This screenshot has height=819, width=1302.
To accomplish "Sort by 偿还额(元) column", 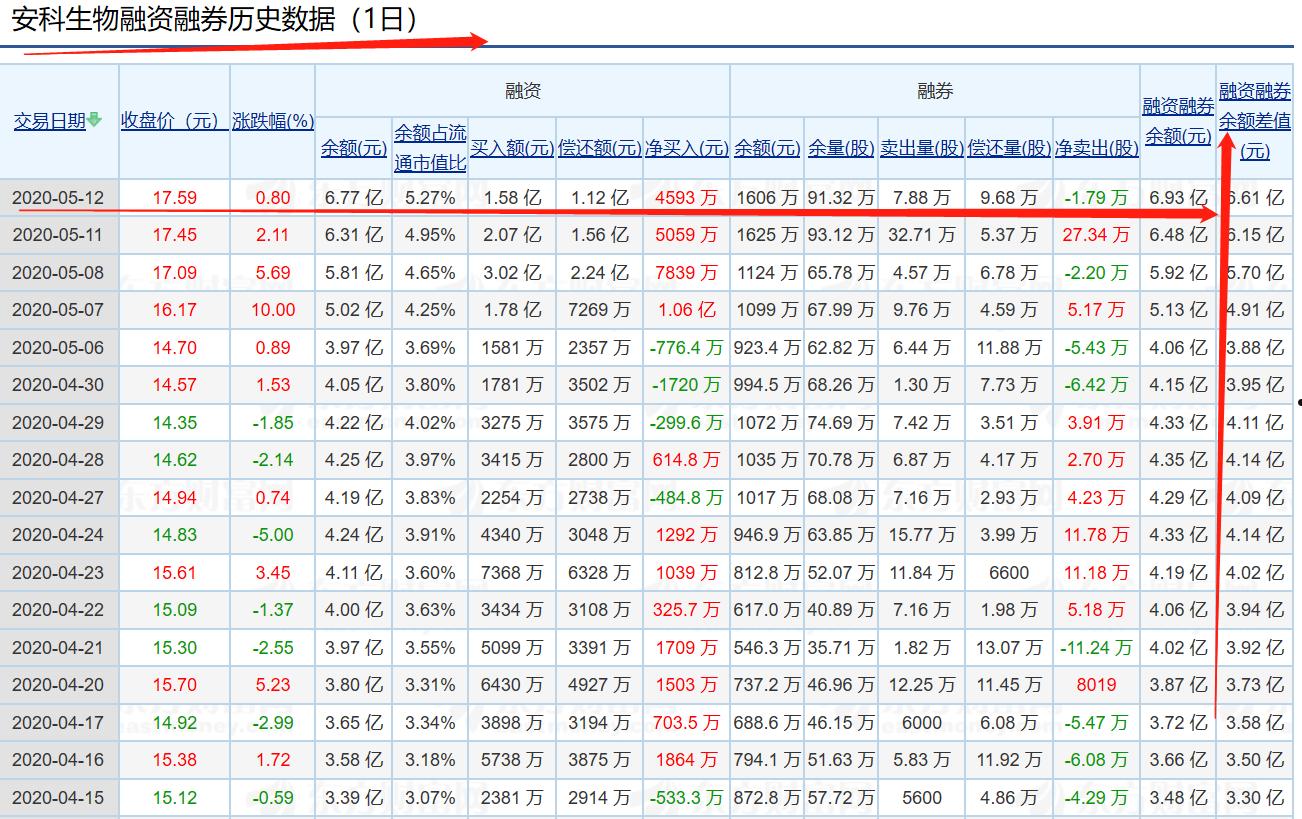I will [x=599, y=149].
